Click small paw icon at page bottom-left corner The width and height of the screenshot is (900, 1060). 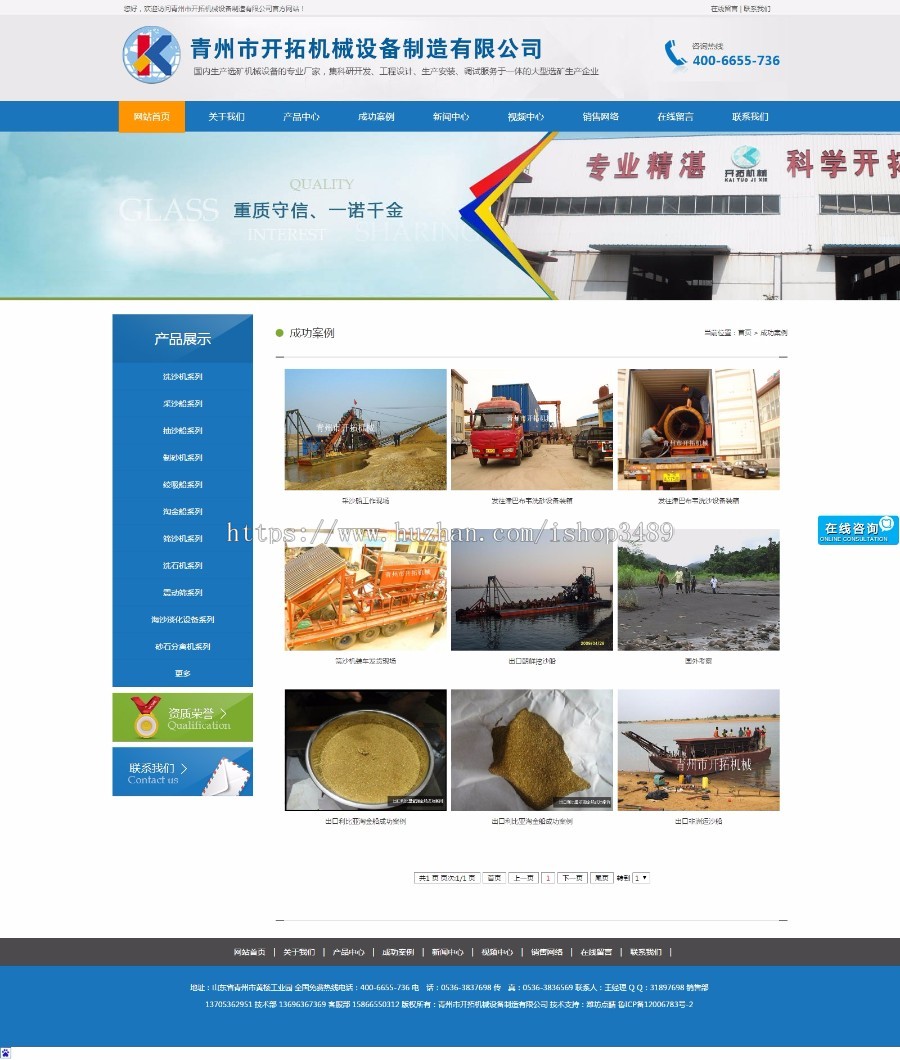(5, 1053)
